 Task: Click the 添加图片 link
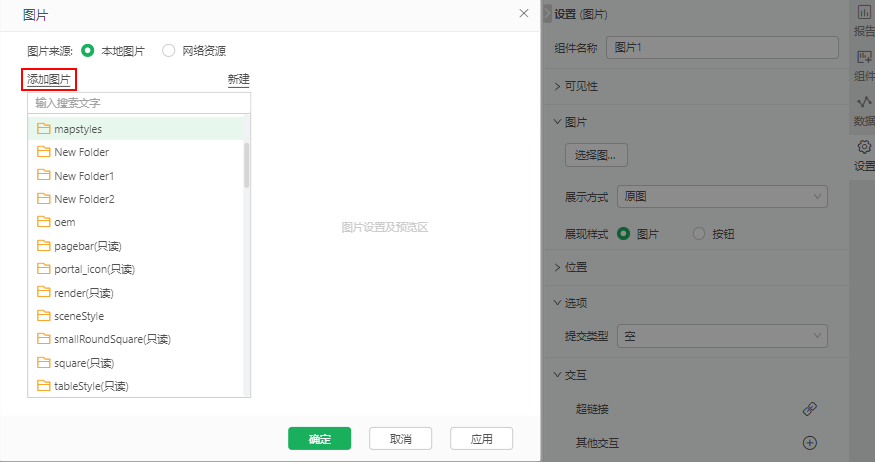[48, 79]
